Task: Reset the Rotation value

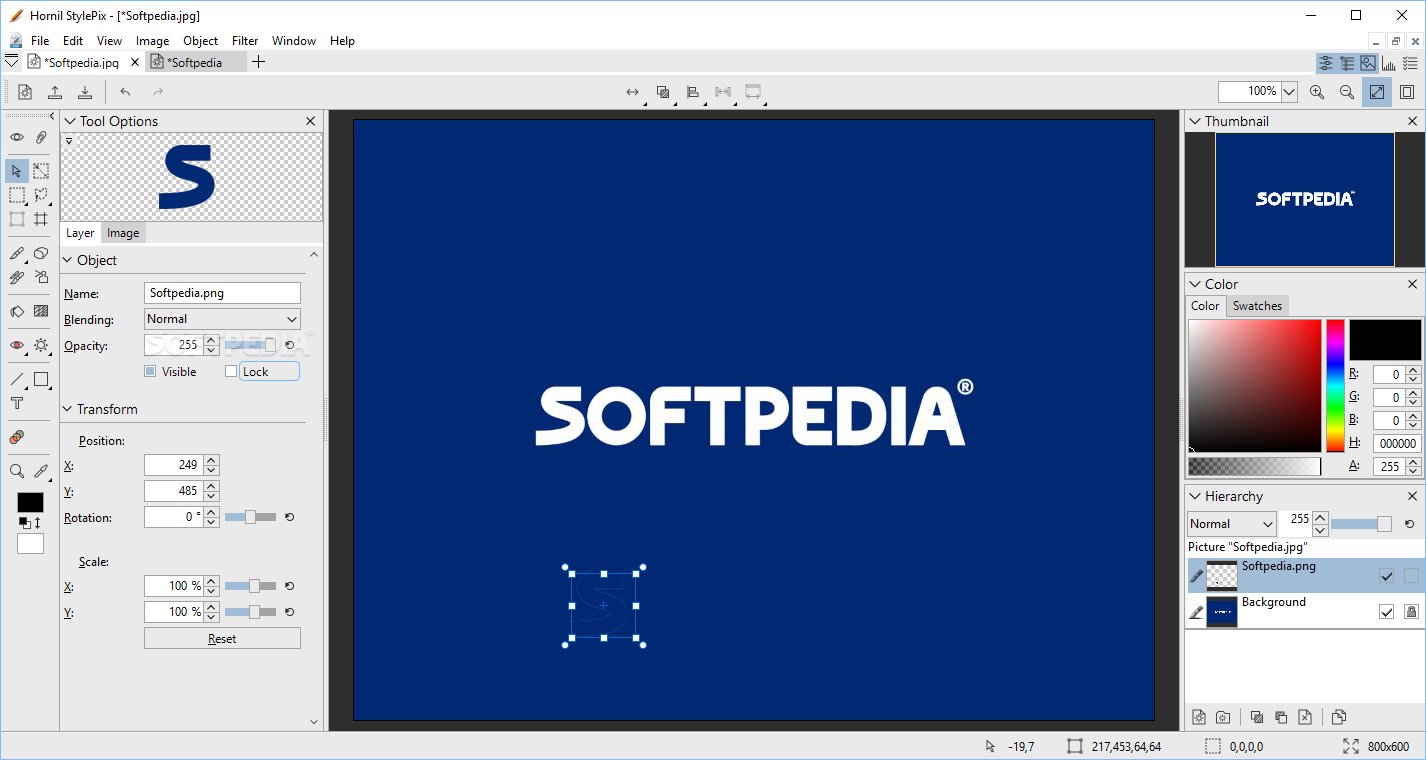Action: pyautogui.click(x=289, y=517)
